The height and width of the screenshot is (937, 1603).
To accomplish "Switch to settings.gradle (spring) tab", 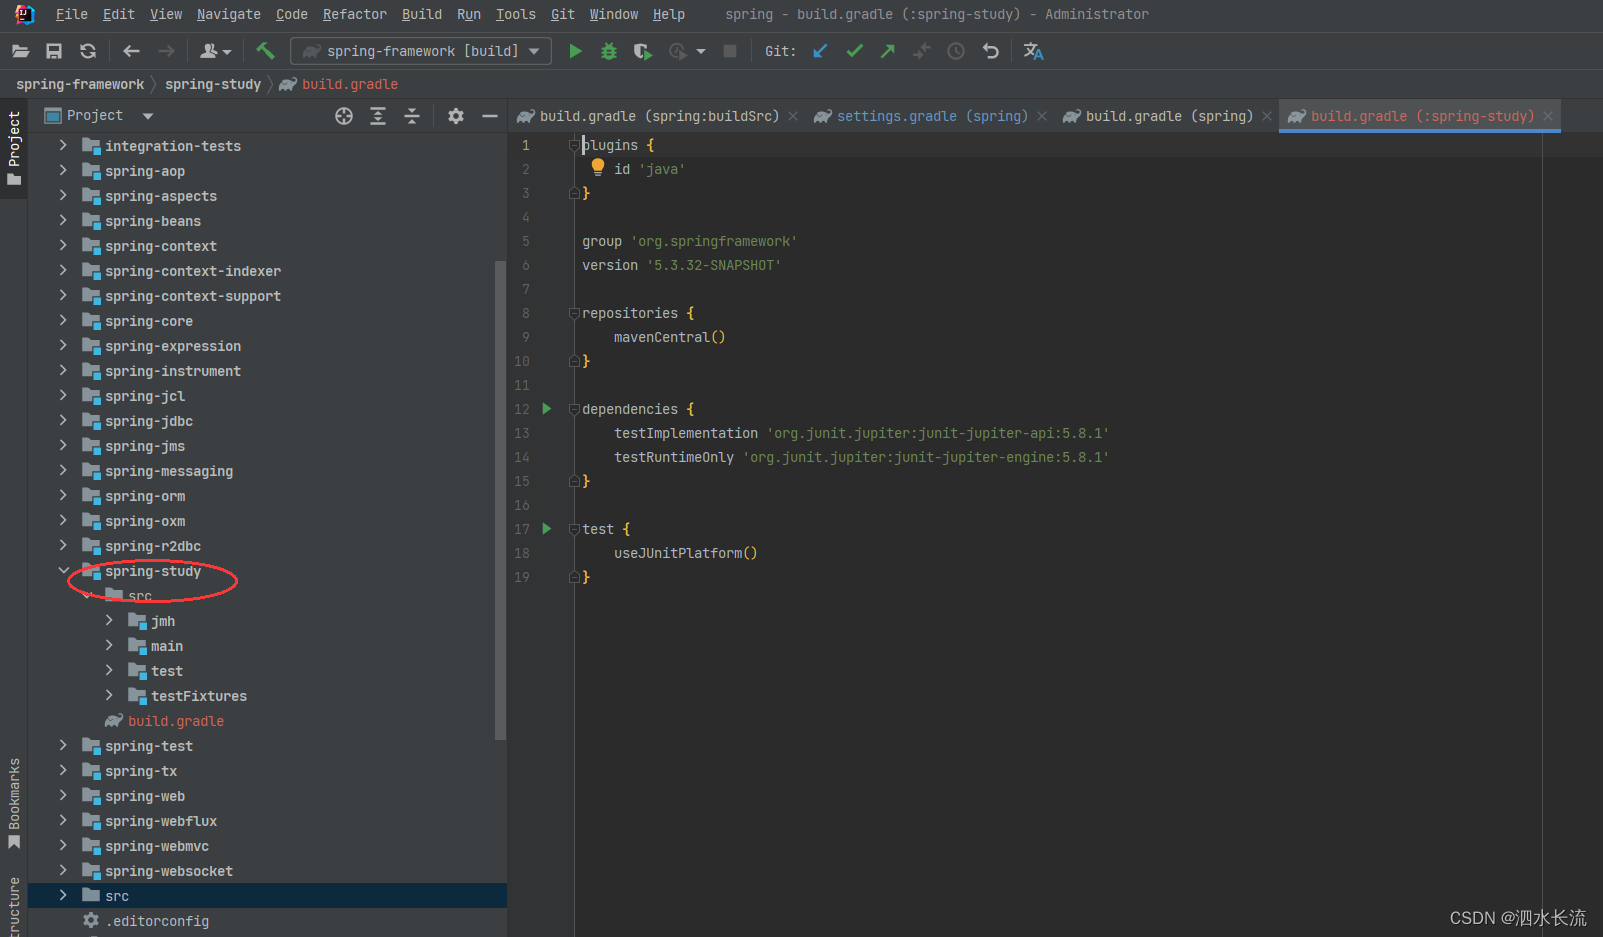I will pos(932,116).
